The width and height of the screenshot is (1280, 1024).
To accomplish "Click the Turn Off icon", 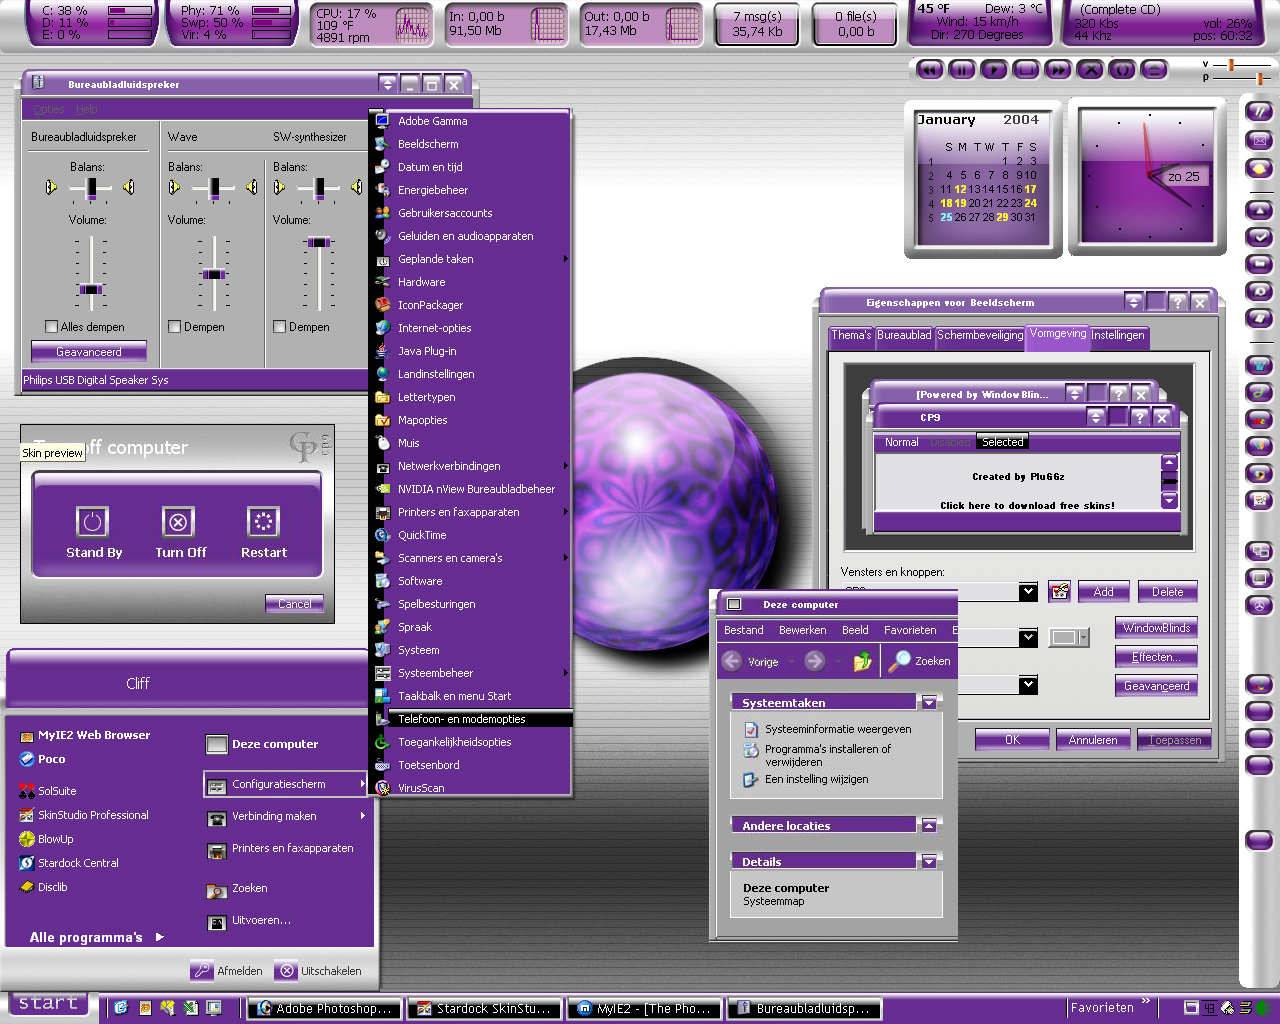I will [178, 521].
